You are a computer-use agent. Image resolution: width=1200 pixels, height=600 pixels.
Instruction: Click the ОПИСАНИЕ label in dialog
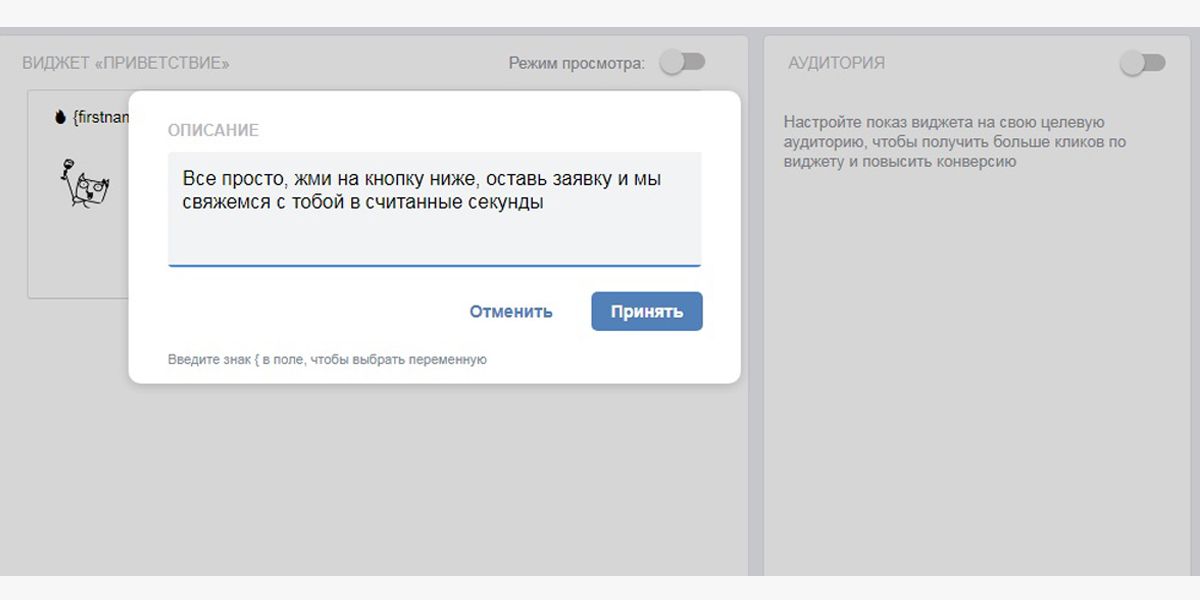click(213, 131)
